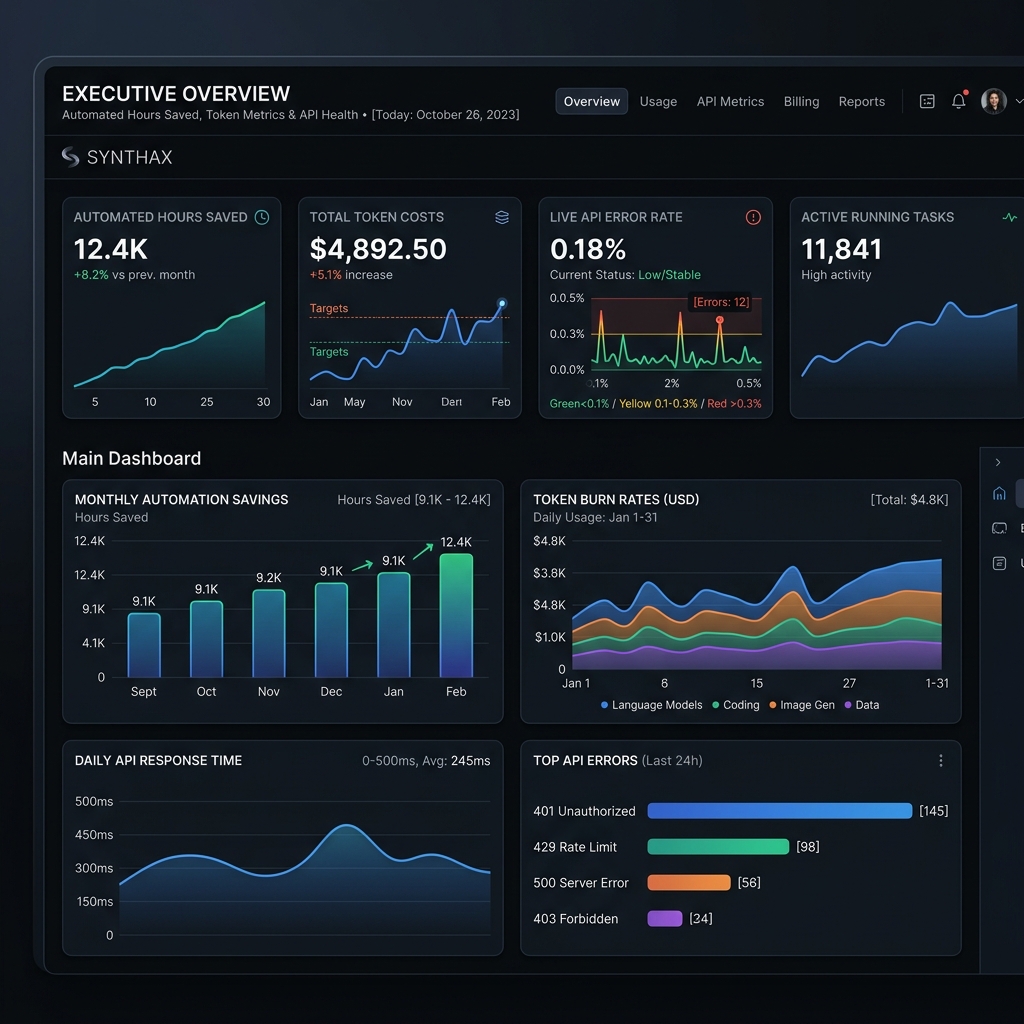Click the Language Models legend item
Image resolution: width=1024 pixels, height=1024 pixels.
tap(651, 705)
